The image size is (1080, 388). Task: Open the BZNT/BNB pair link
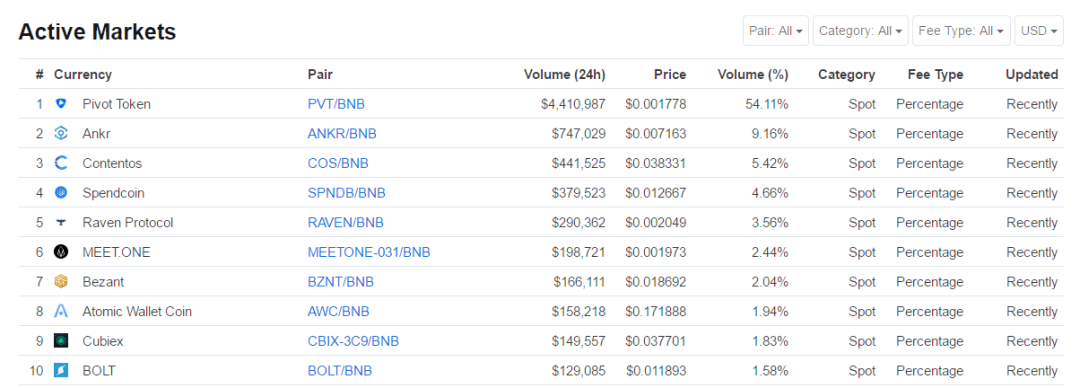pyautogui.click(x=341, y=282)
